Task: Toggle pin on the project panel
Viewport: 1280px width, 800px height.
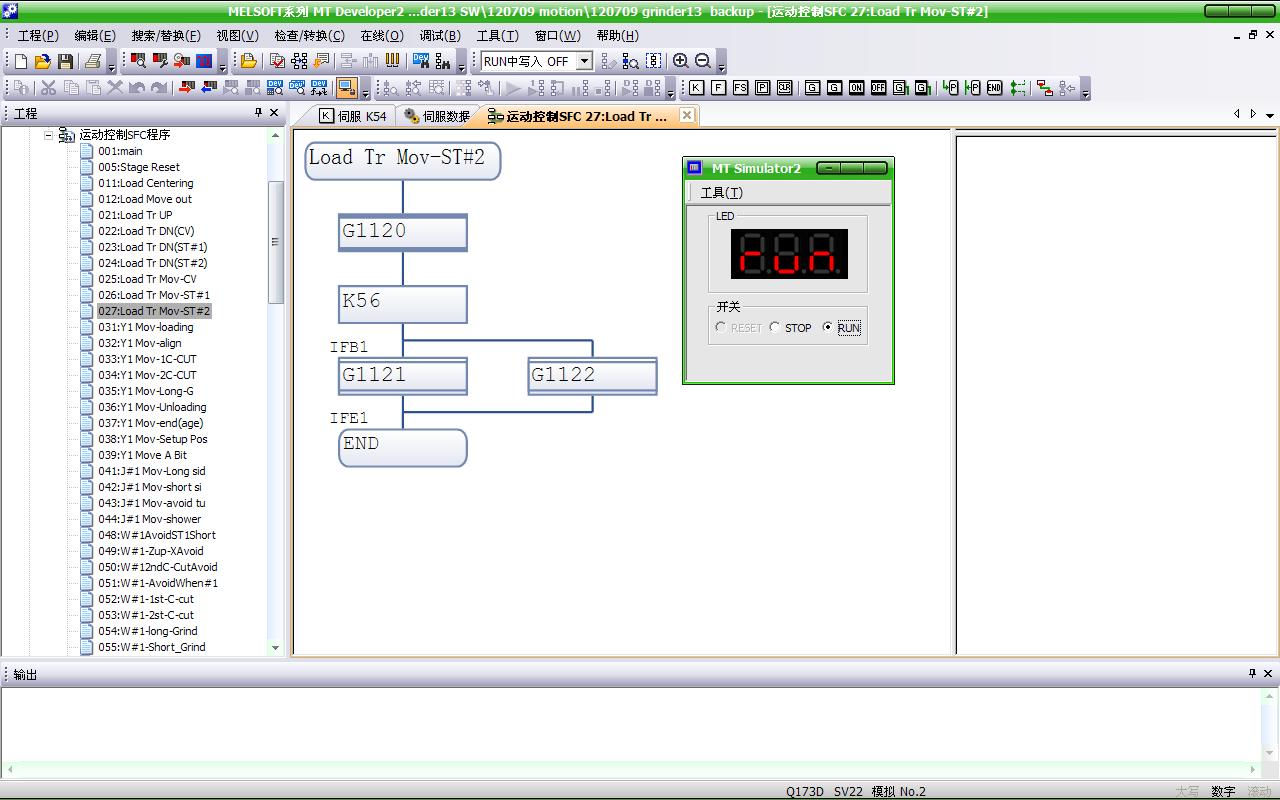Action: [258, 113]
